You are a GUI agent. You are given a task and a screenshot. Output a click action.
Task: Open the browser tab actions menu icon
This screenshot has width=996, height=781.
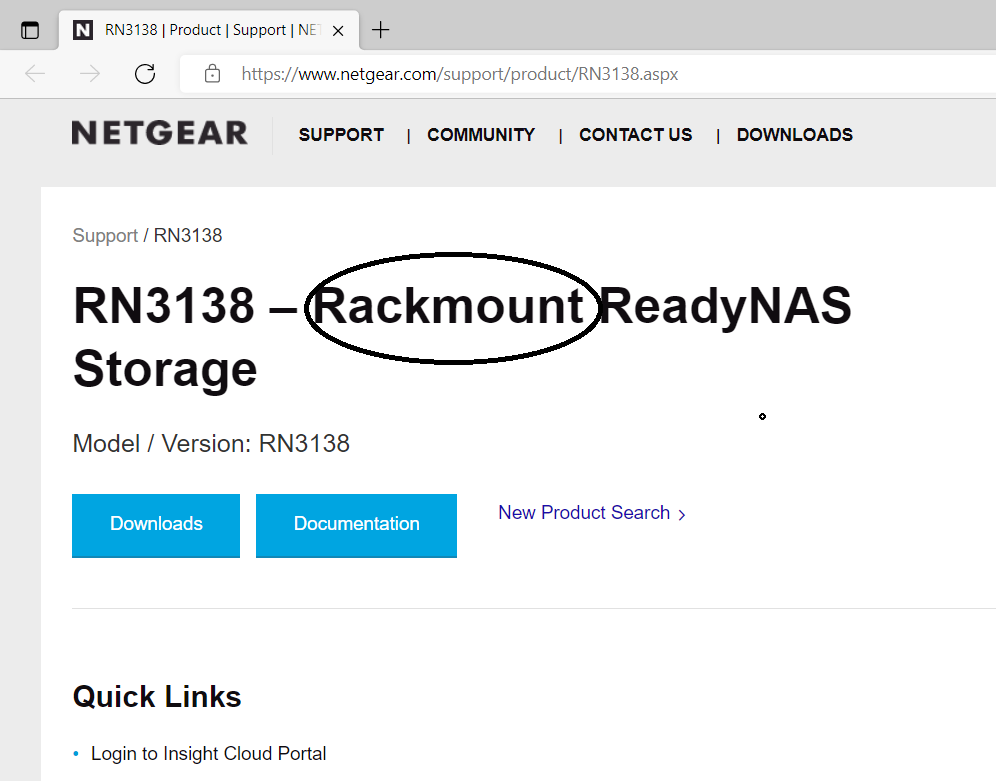[30, 30]
